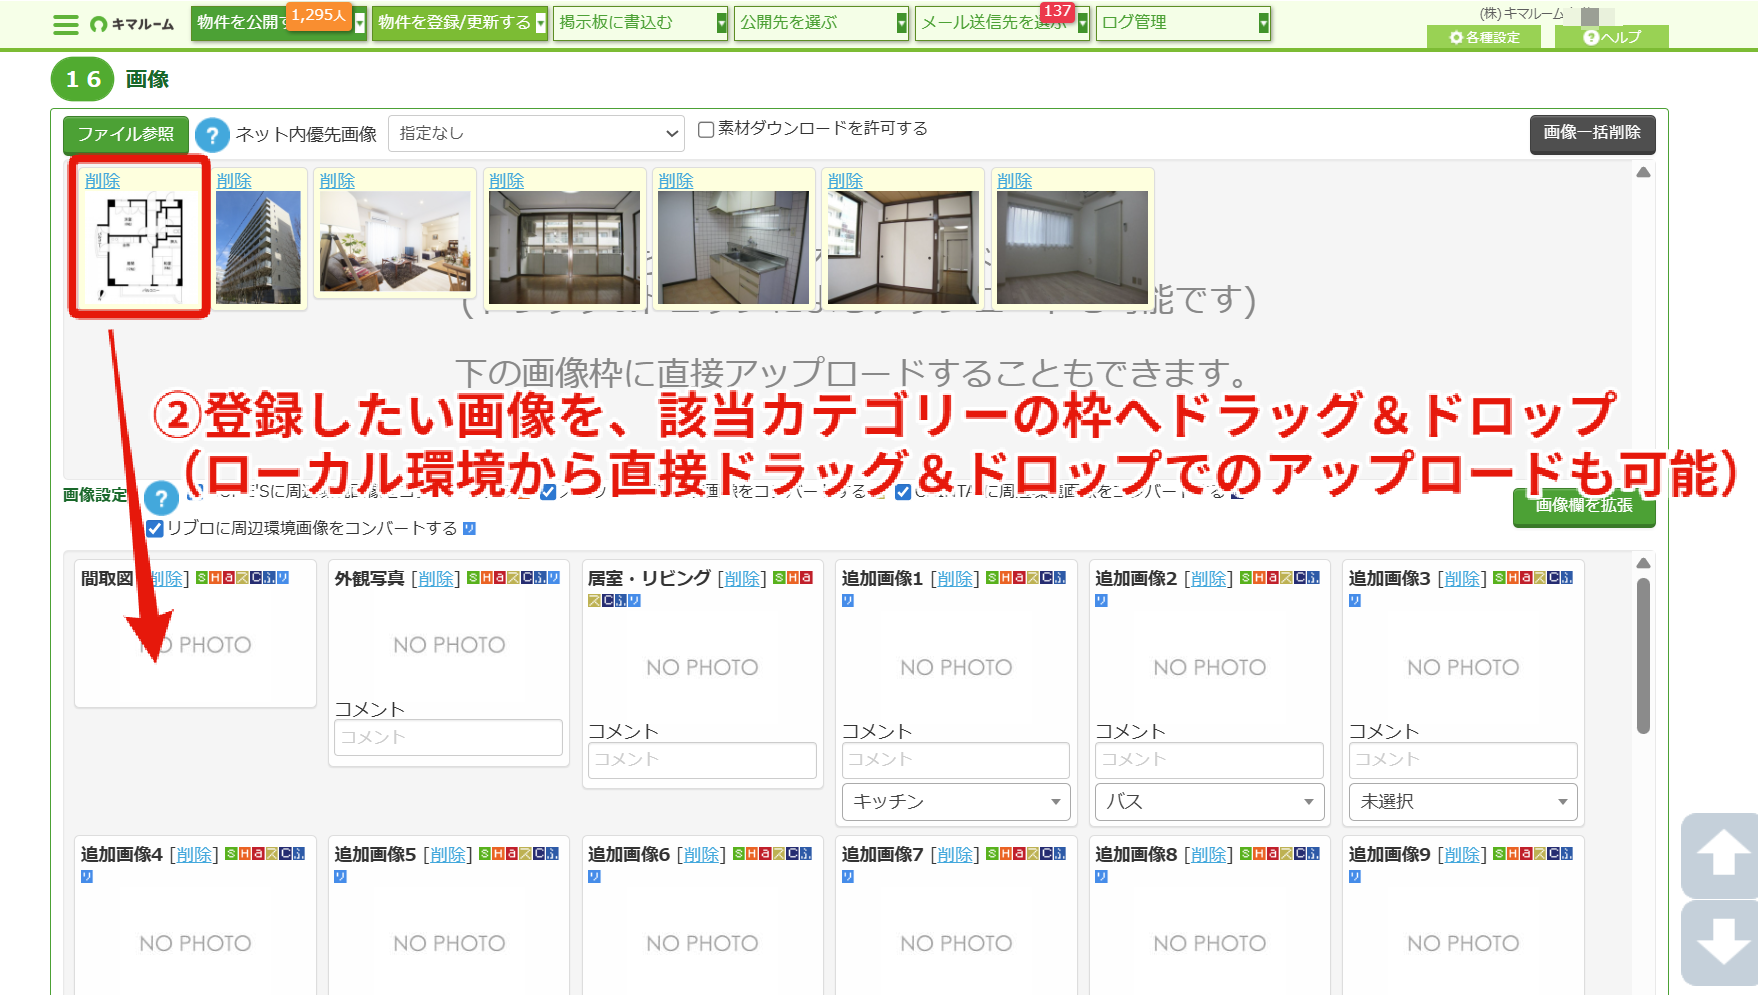
Task: Select curtained window room thumbnail
Action: pos(1072,247)
